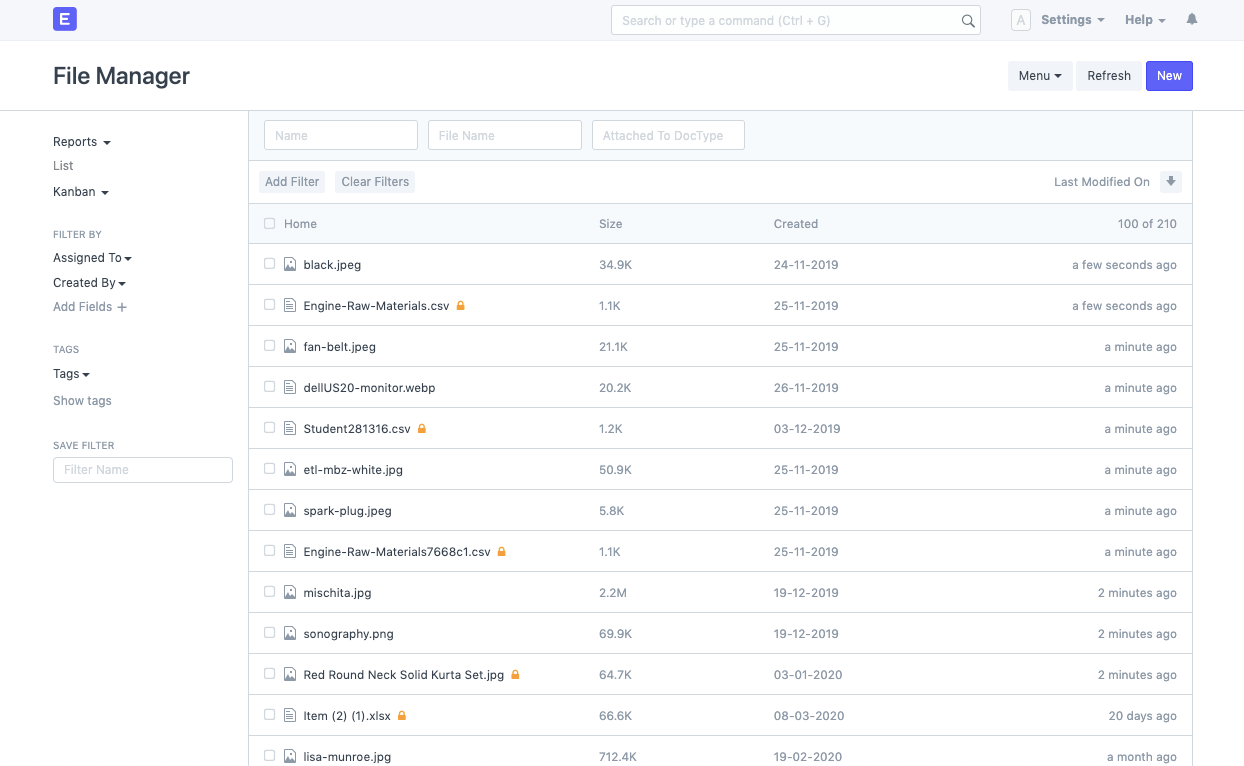
Task: Click the document icon beside dellUS20-monitor.webp
Action: 290,388
